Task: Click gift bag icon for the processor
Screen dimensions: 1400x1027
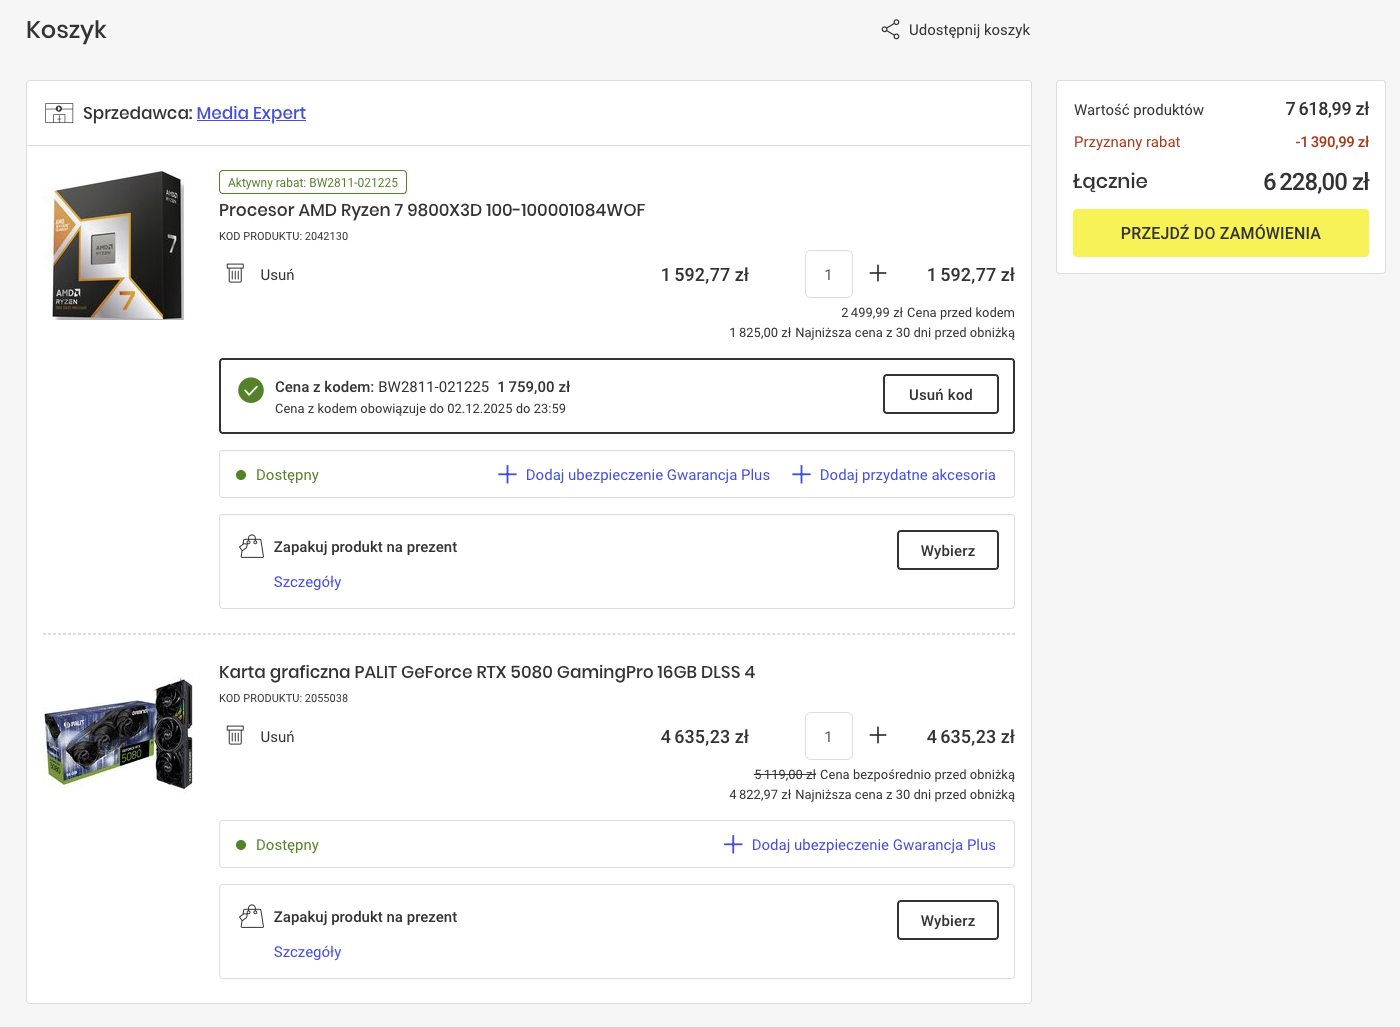Action: [251, 546]
